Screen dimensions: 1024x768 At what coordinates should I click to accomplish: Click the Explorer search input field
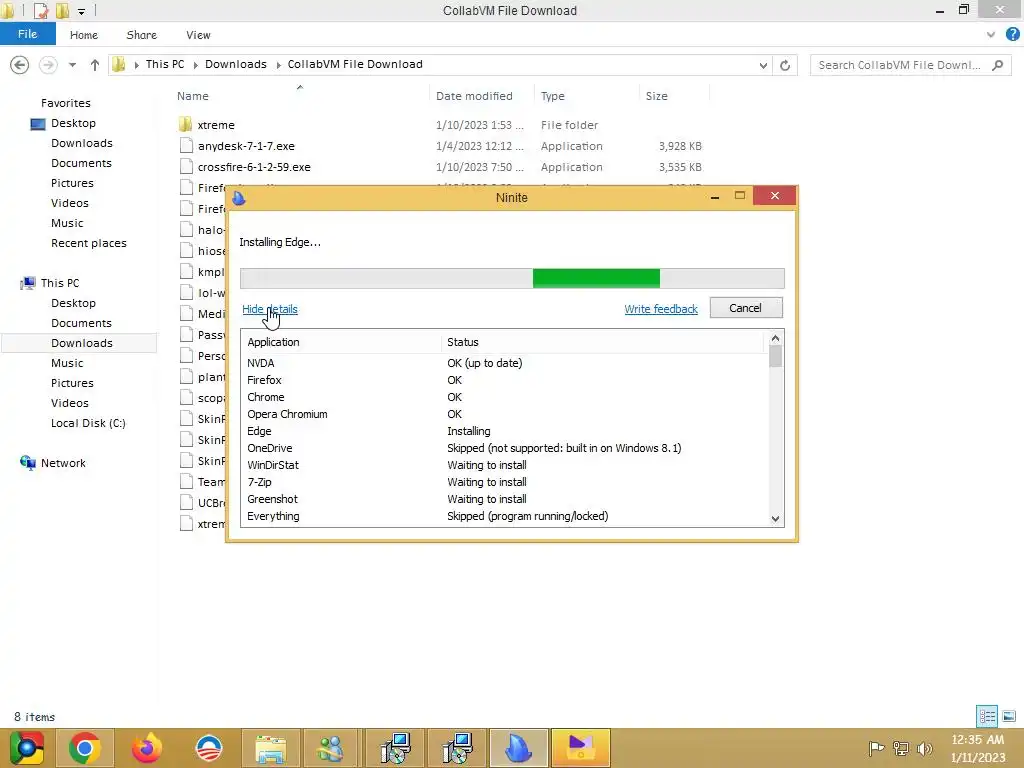click(901, 65)
